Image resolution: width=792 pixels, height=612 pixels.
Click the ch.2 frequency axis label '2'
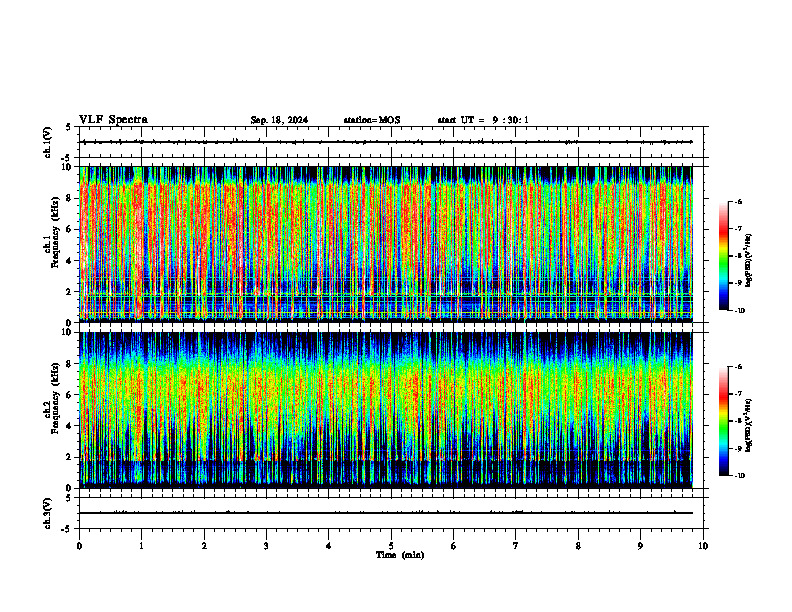(70, 457)
